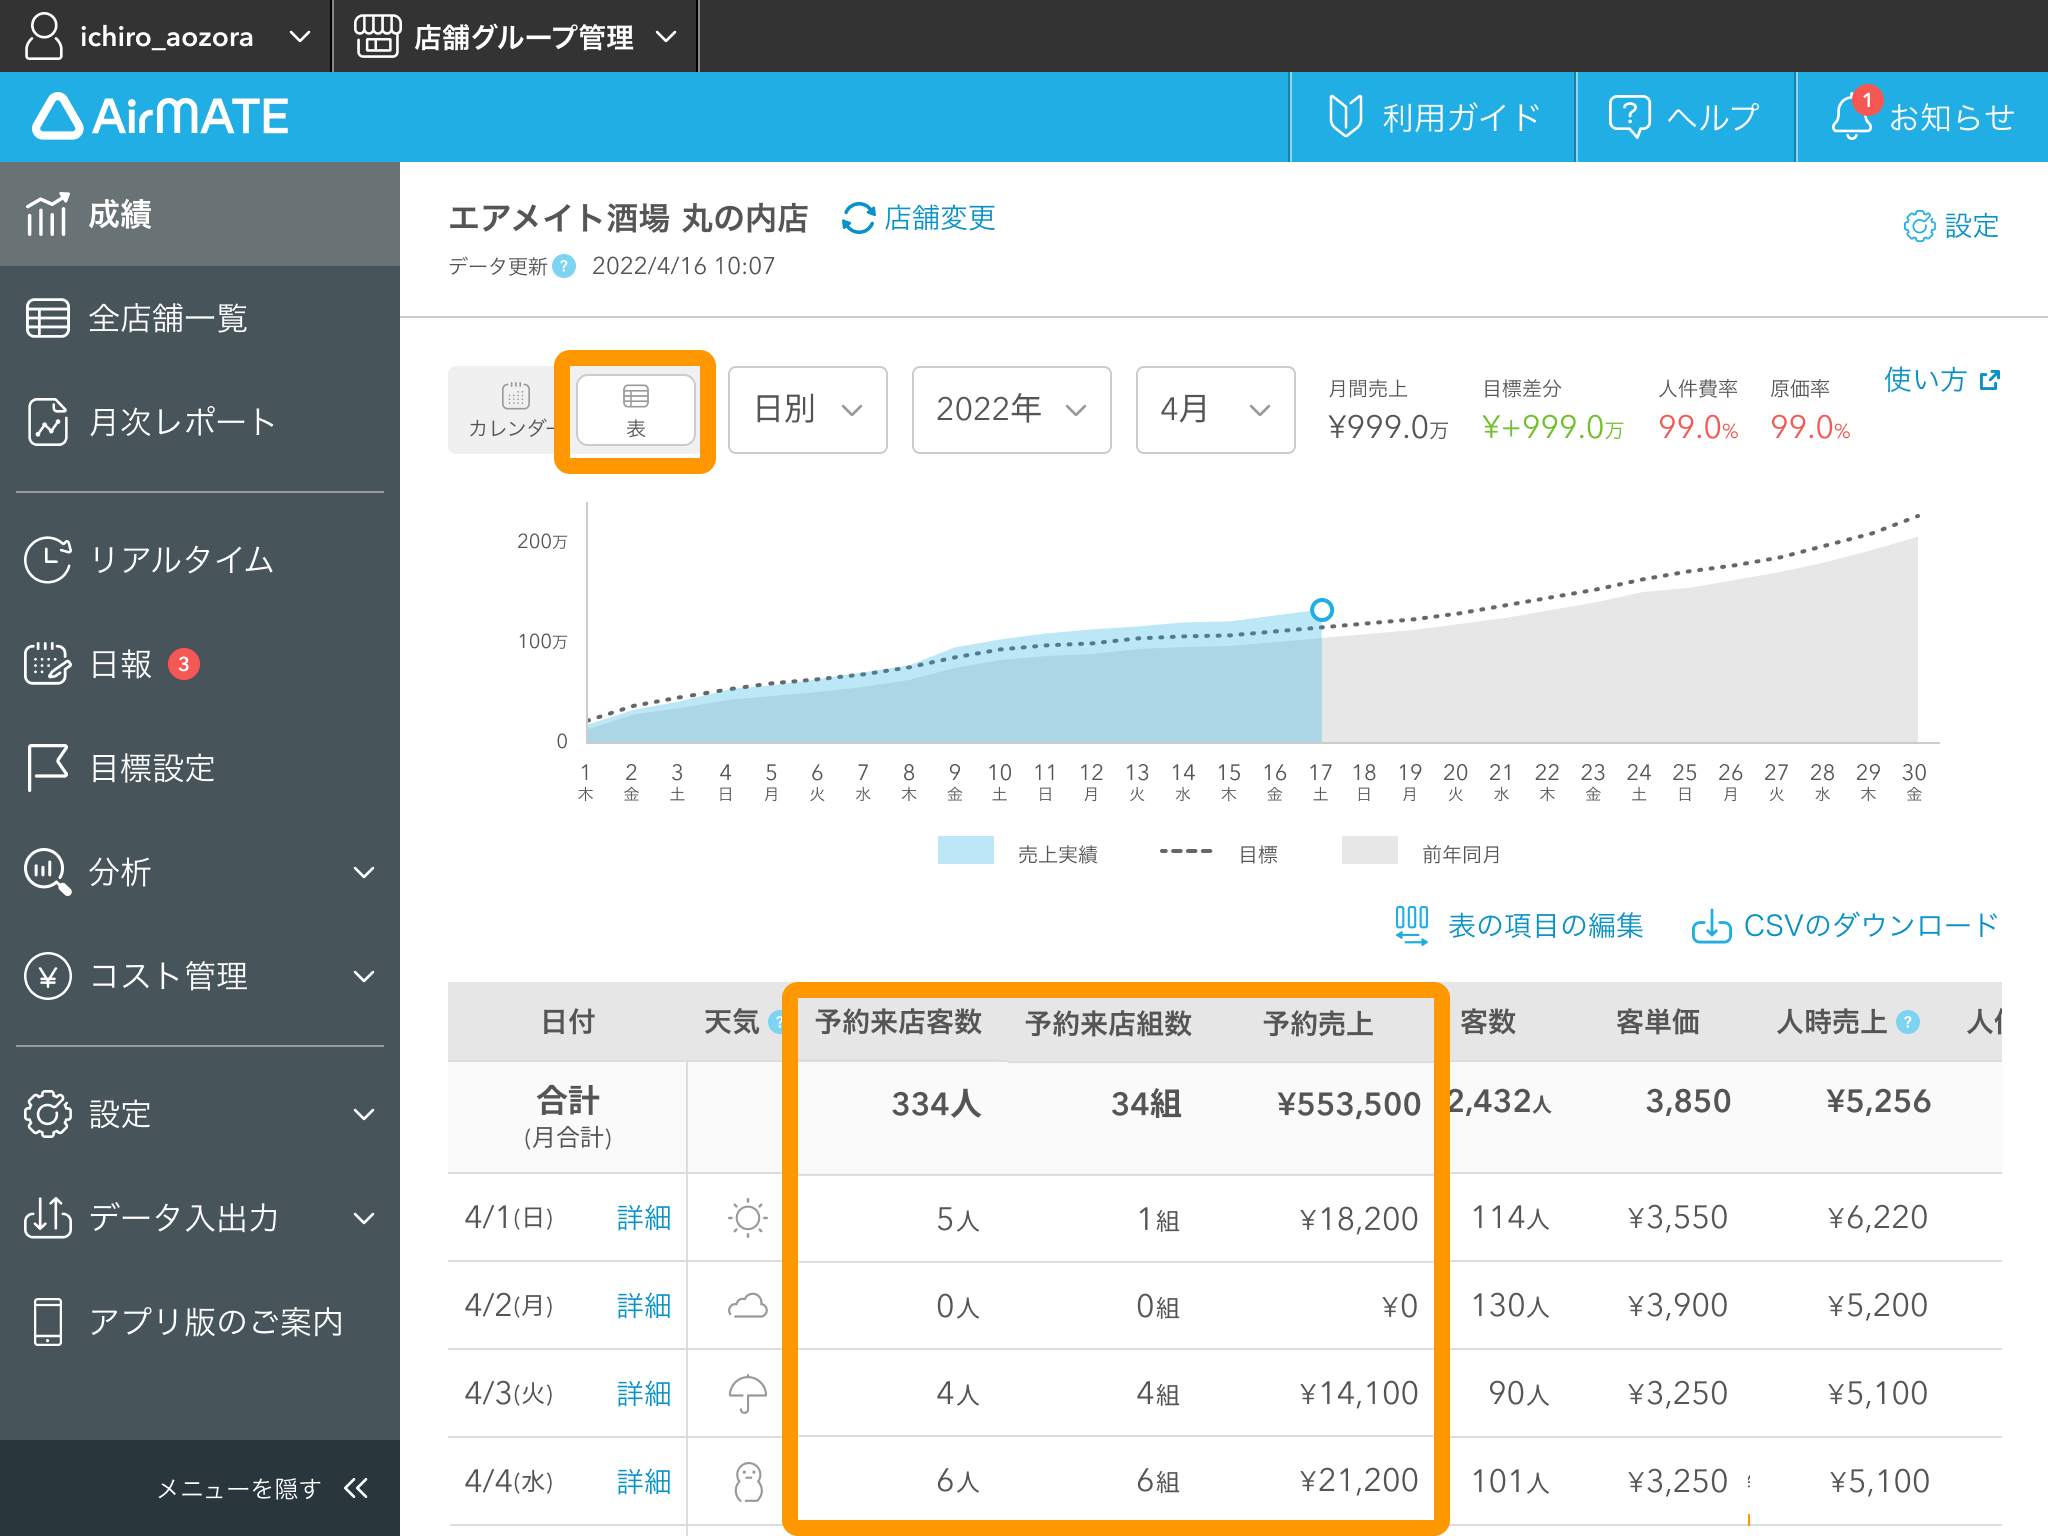The width and height of the screenshot is (2048, 1536).
Task: Click the 人時売上 column help icon
Action: (x=1908, y=1022)
